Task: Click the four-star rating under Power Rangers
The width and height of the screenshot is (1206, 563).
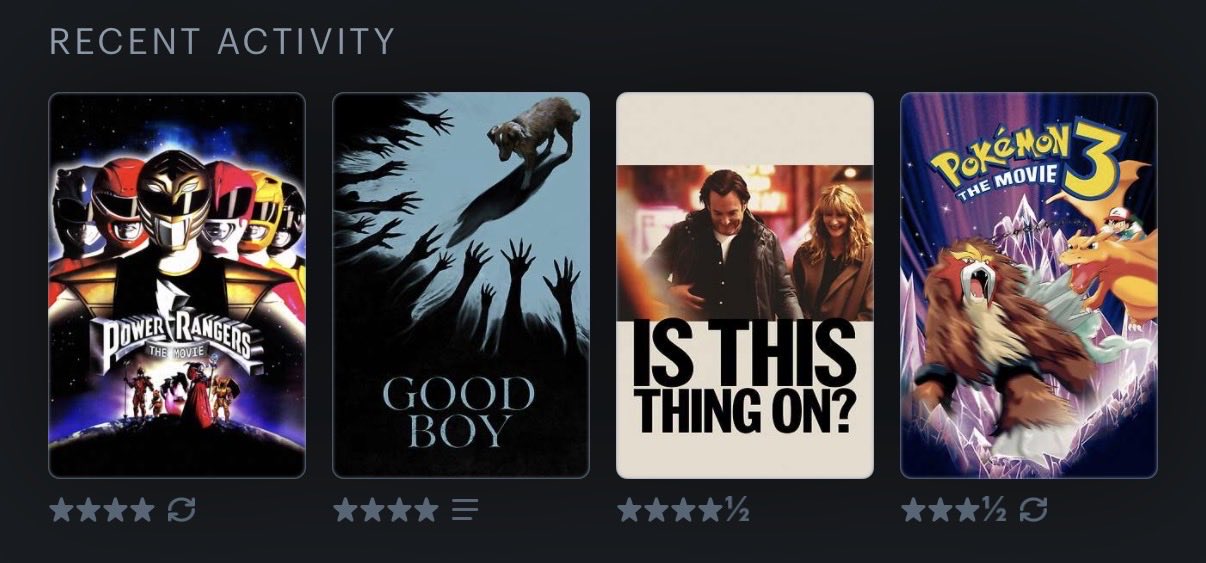Action: (102, 511)
